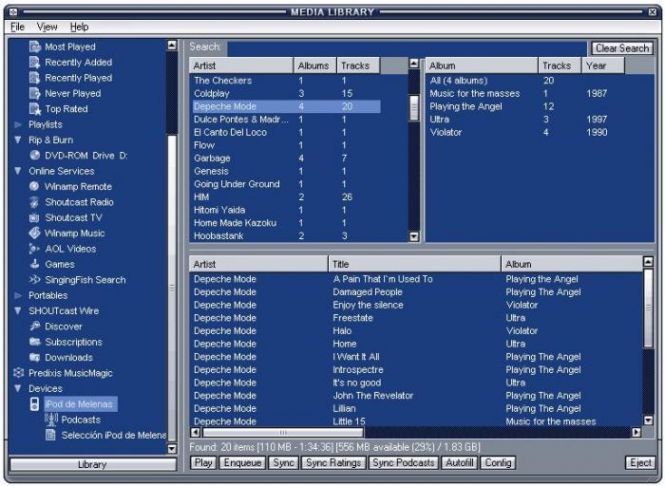Screen dimensions: 665x486
Task: Select the DVD-ROM Drive D: disc icon
Action: (x=35, y=156)
